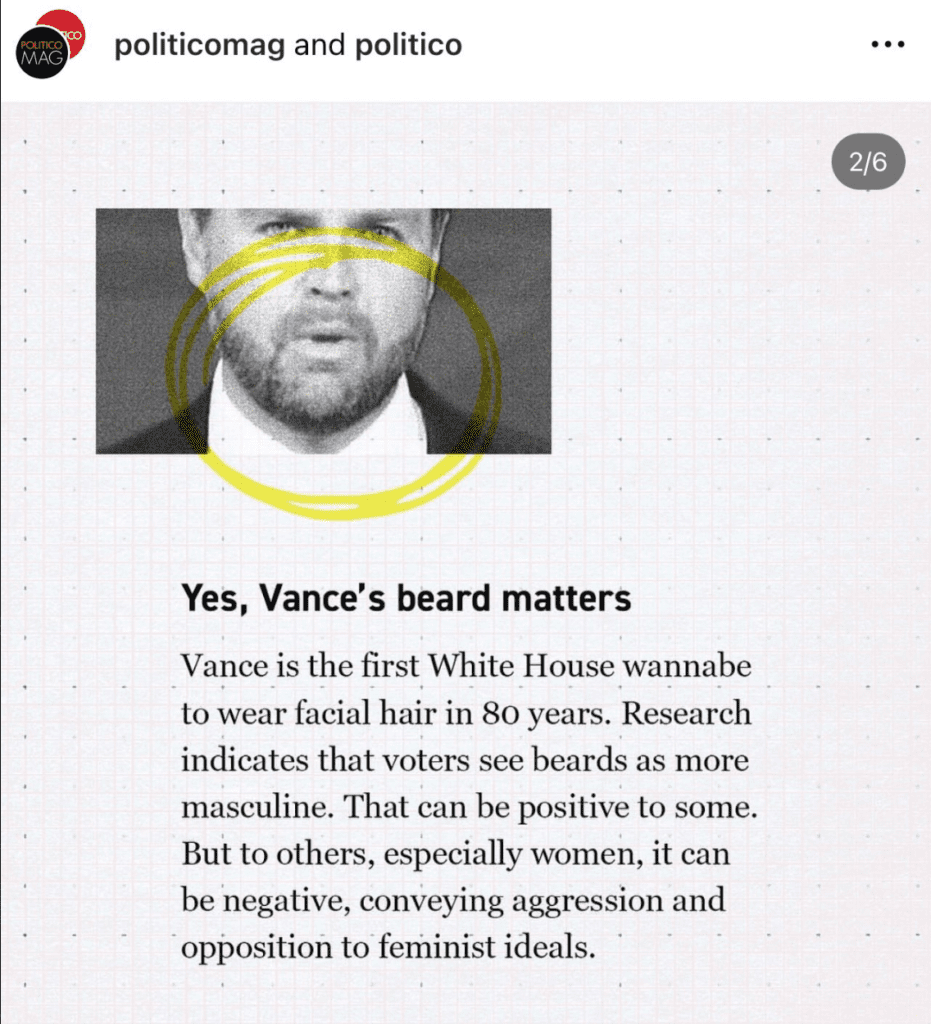Open the politicomag profile username link
The image size is (931, 1024).
tap(199, 45)
